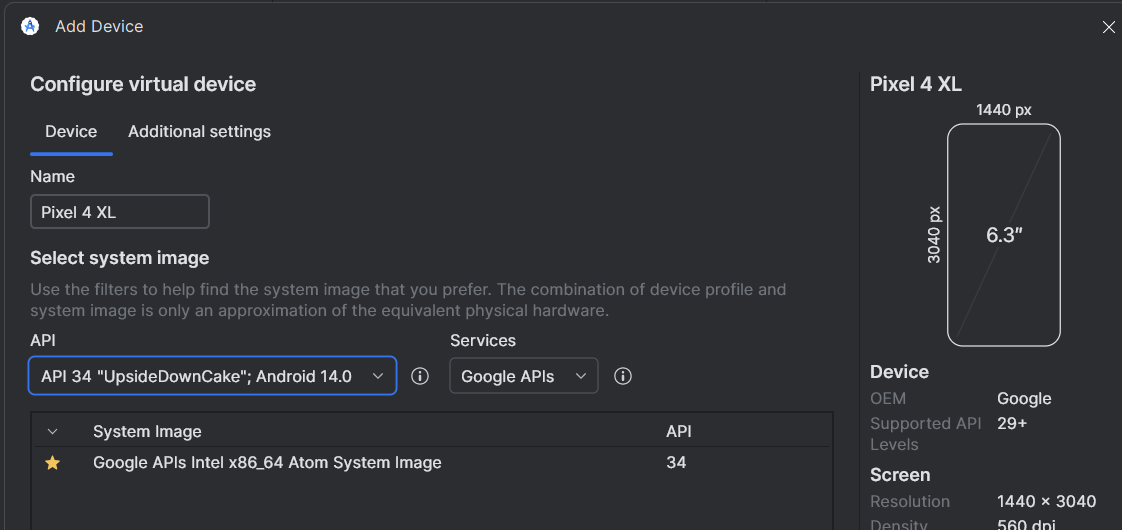
Task: Switch to the Device tab
Action: (71, 132)
